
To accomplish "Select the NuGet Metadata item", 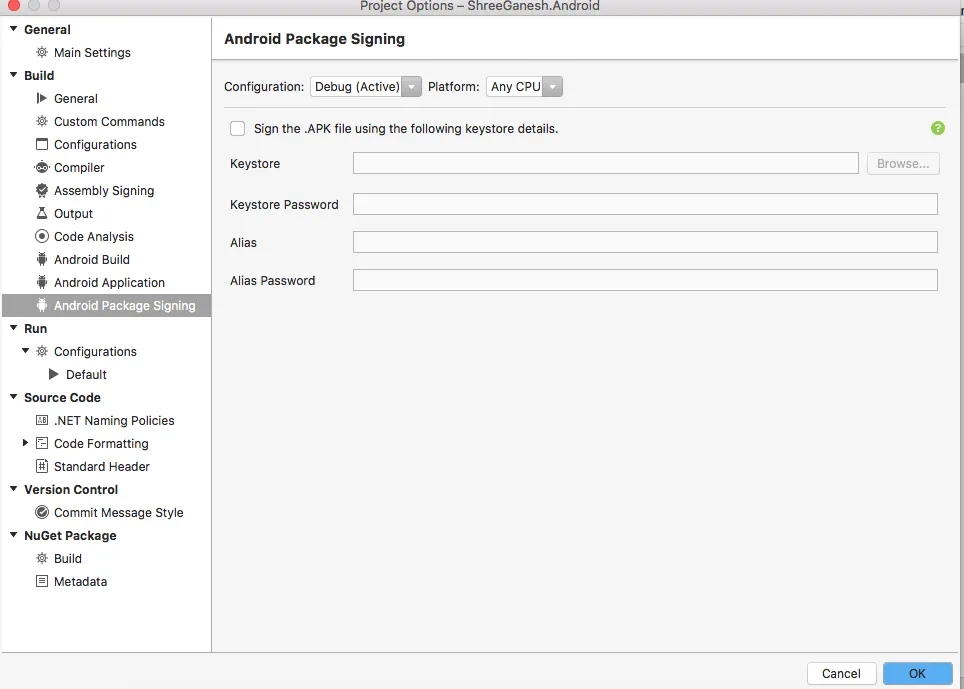I will click(80, 581).
